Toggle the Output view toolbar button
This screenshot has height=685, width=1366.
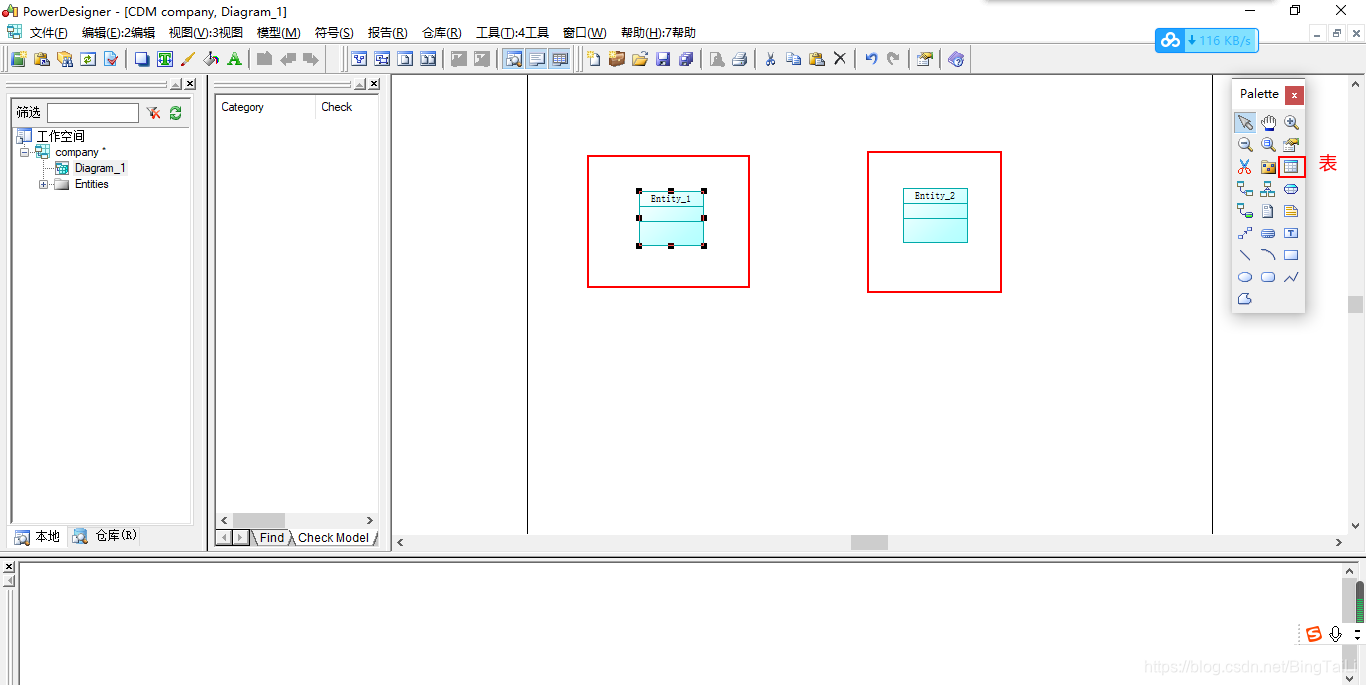pos(537,59)
